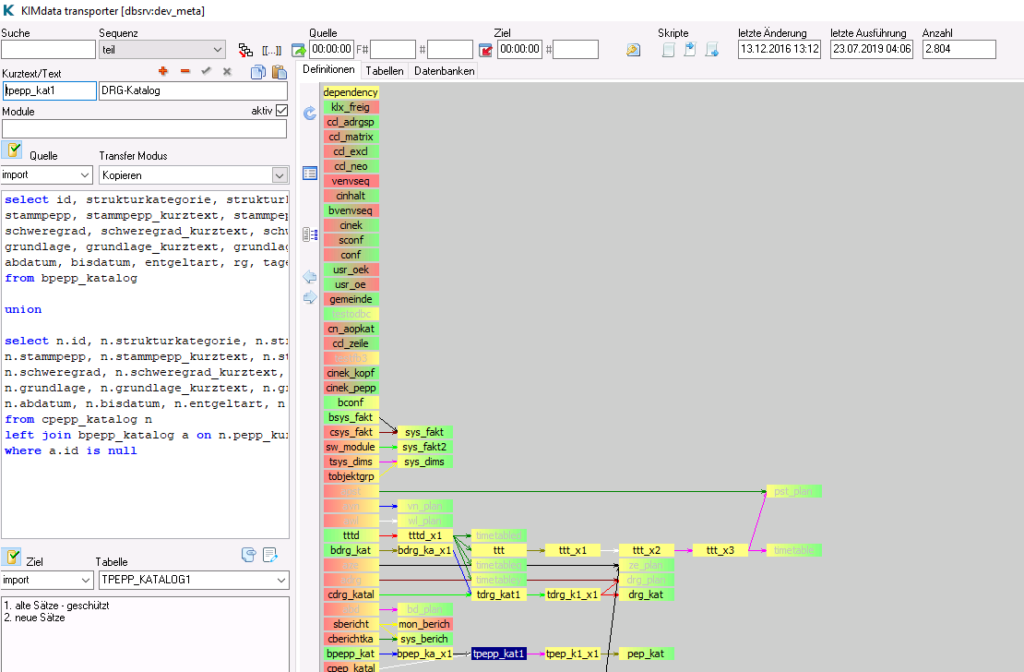Select the klx_freig node
Viewport: 1024px width, 672px height.
[x=351, y=107]
